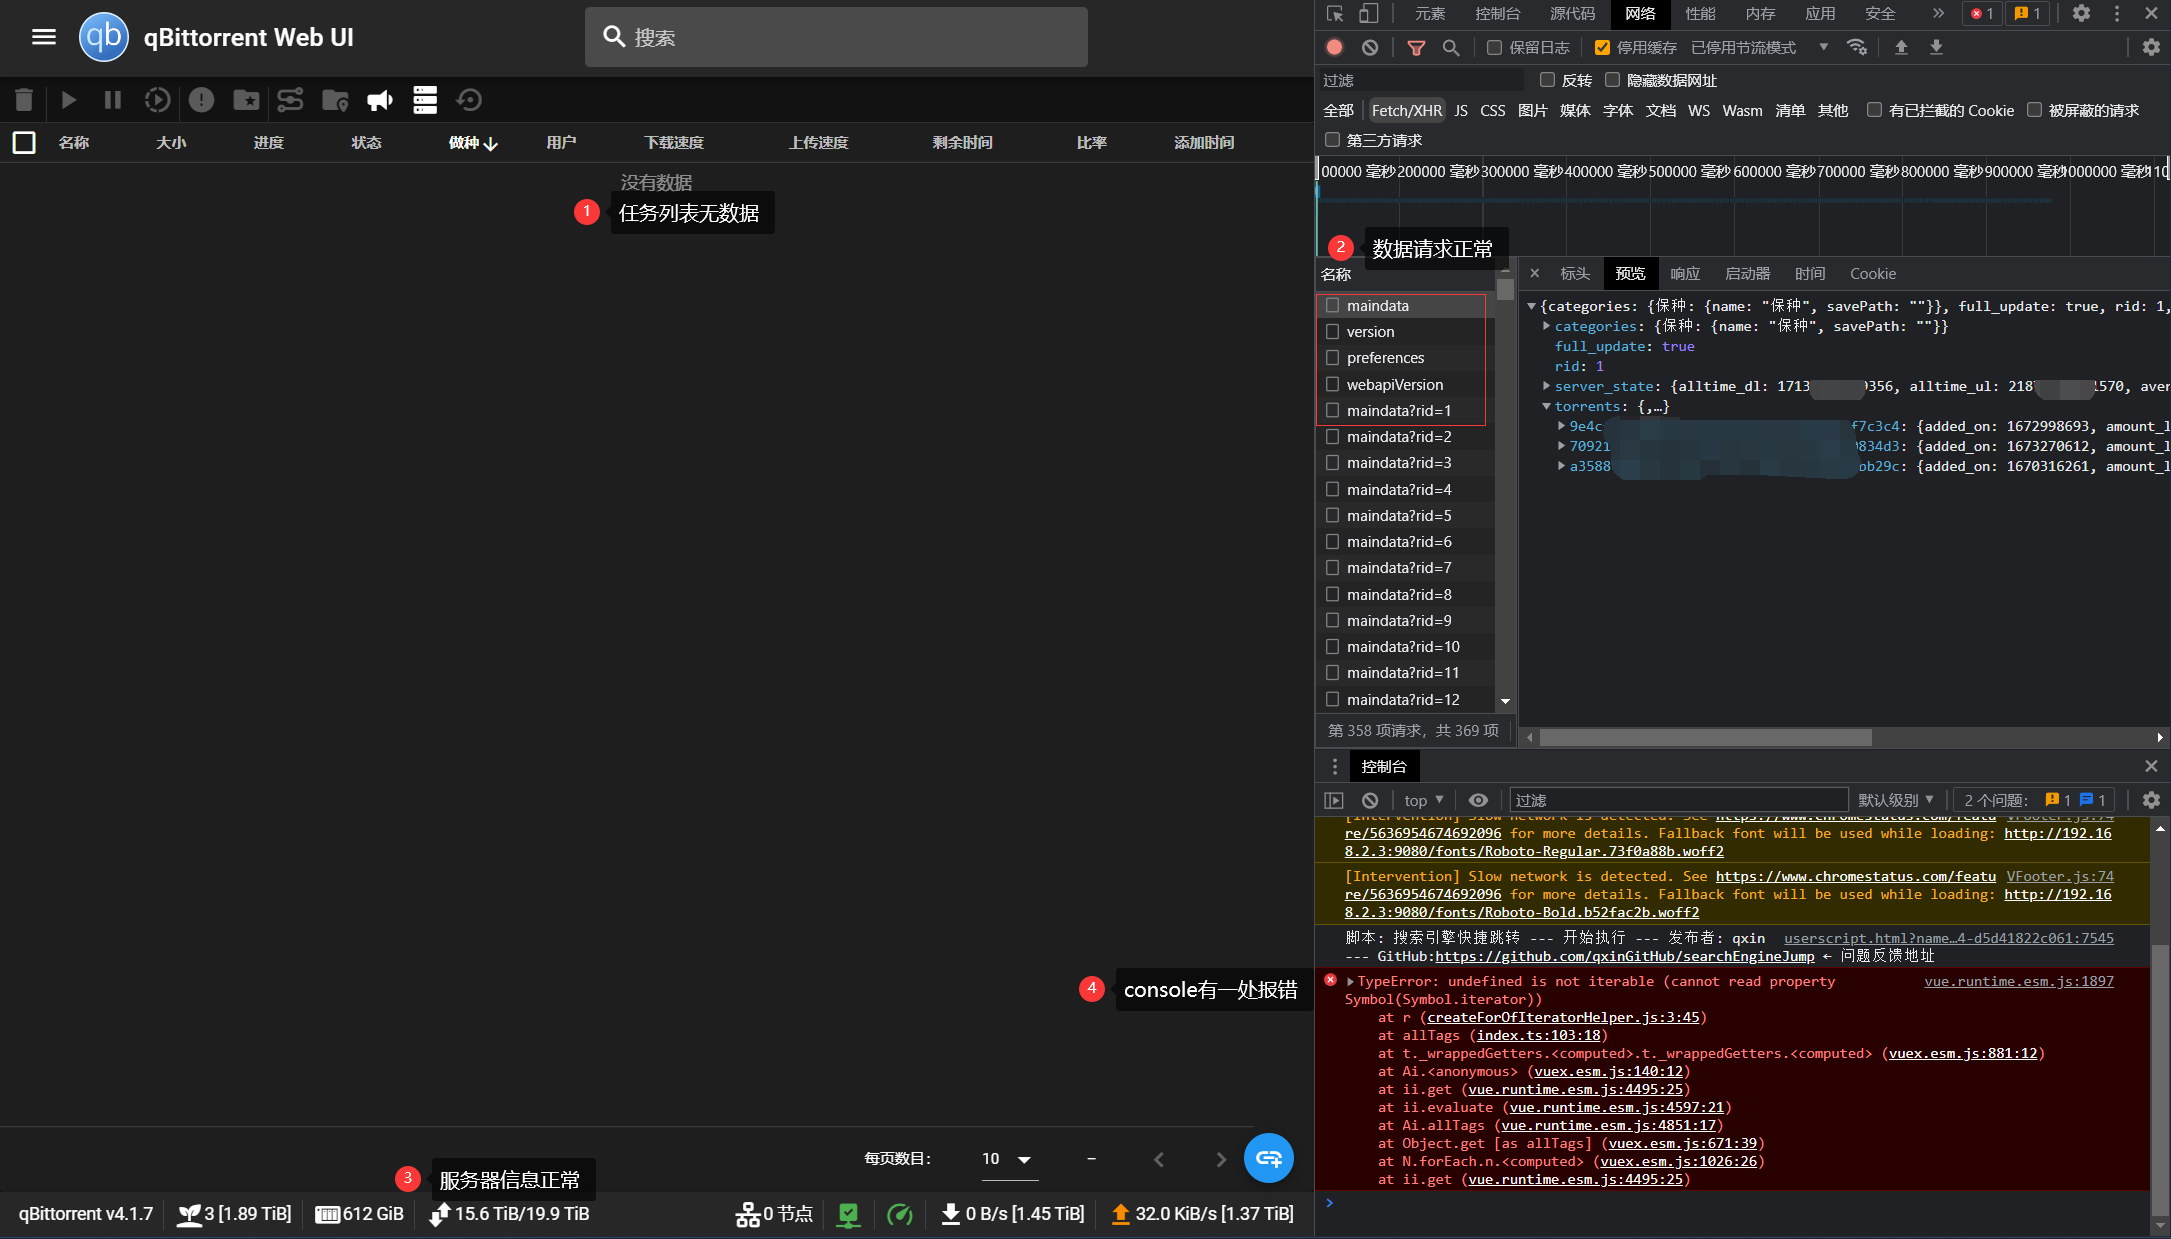Click the refresh history icon in toolbar

(x=469, y=100)
